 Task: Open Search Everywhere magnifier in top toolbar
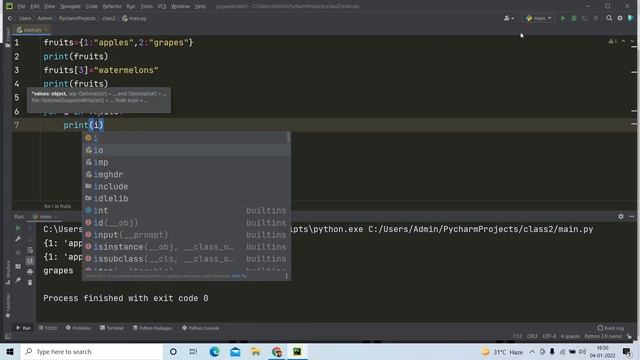(x=609, y=18)
